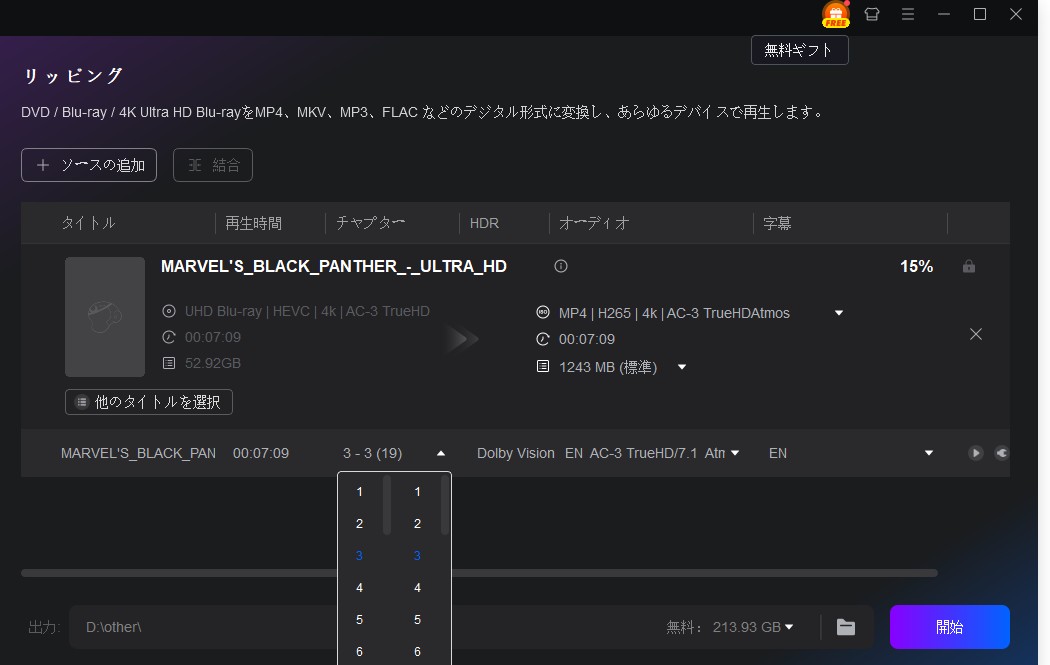Click the disc thumbnail placeholder
The image size is (1050, 665).
[105, 317]
